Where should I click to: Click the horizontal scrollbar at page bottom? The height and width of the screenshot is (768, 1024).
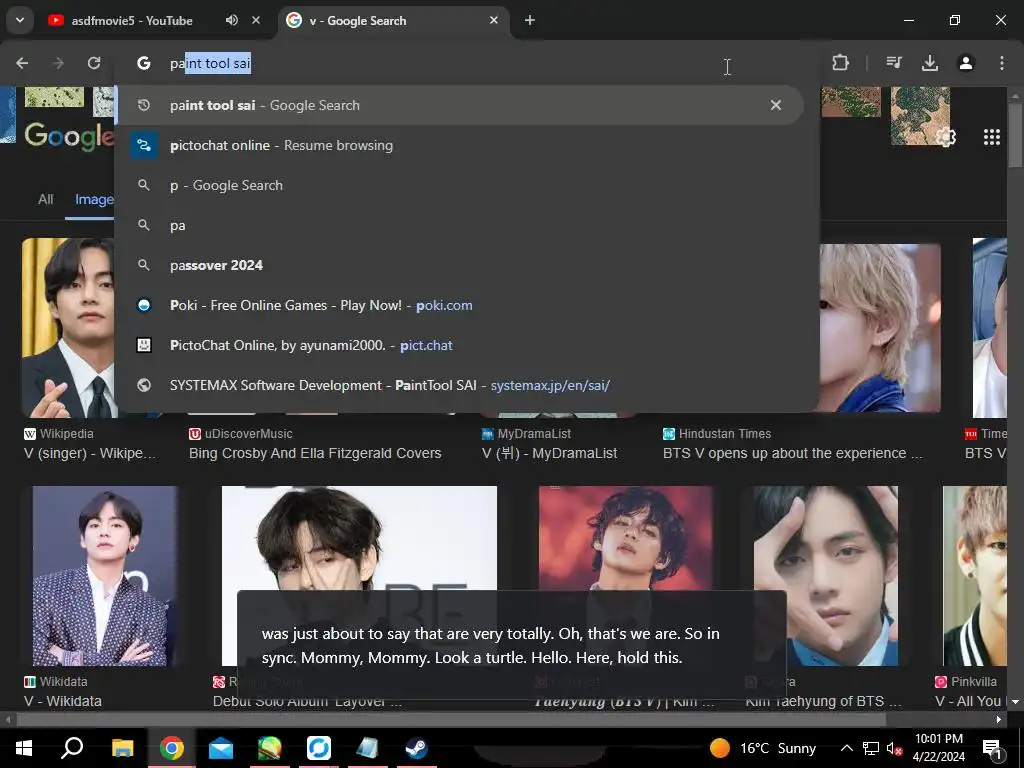(451, 720)
